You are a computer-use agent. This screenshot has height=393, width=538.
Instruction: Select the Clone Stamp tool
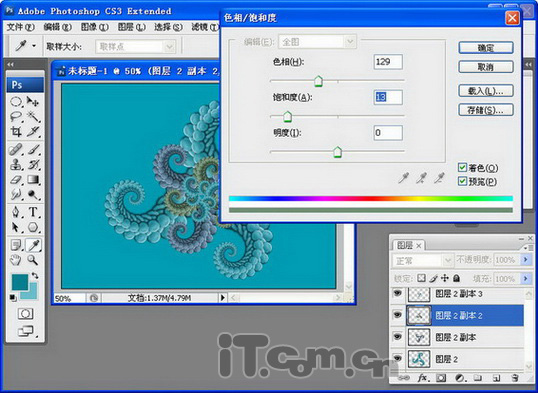coord(16,165)
